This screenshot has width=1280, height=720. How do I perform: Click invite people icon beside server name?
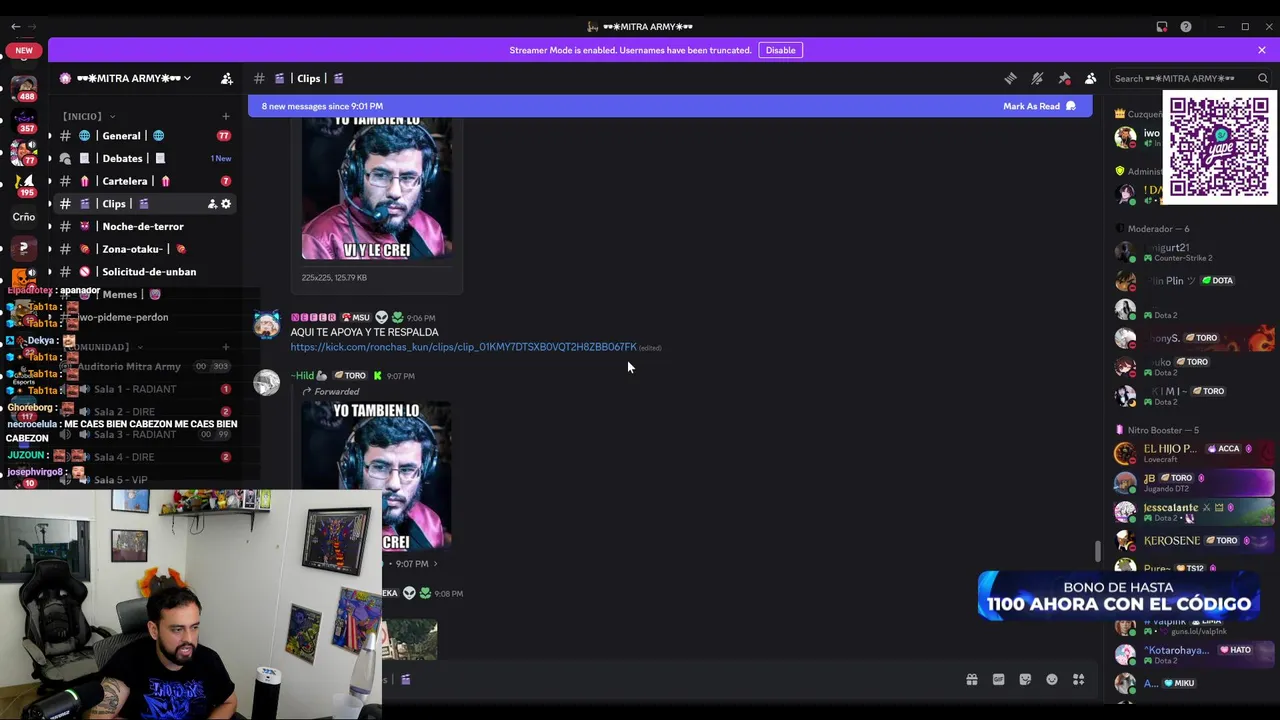click(x=226, y=78)
